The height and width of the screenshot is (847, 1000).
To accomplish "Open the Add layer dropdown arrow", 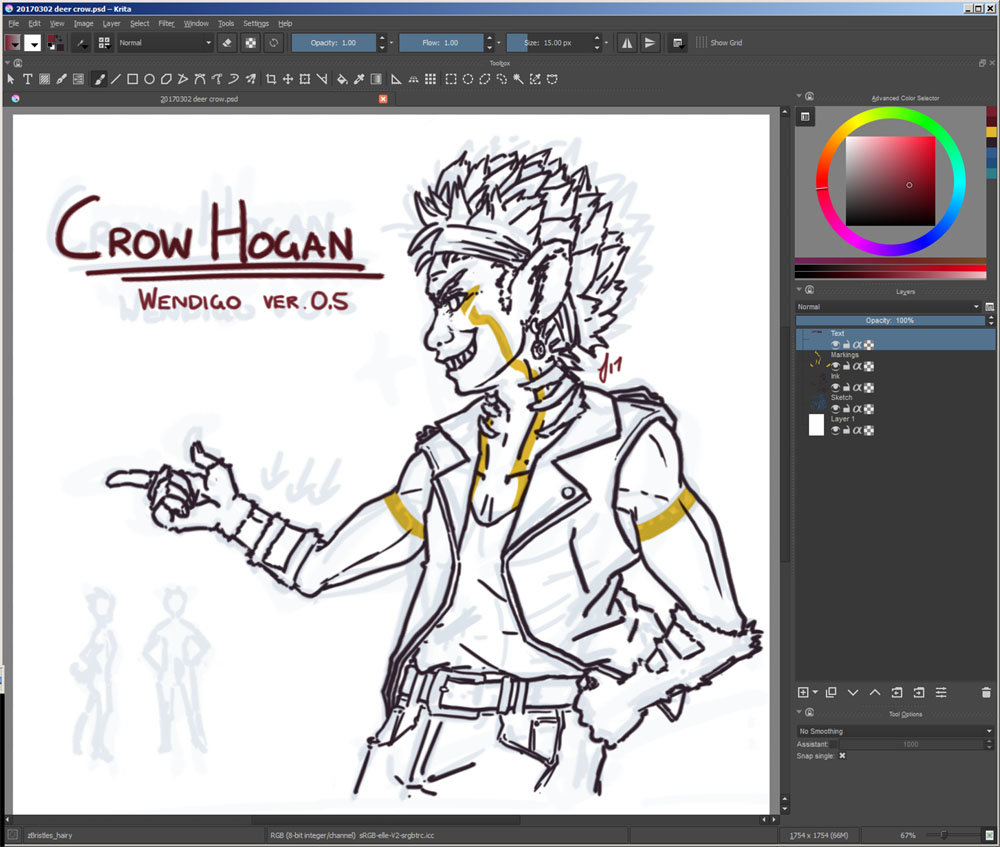I will (x=816, y=692).
